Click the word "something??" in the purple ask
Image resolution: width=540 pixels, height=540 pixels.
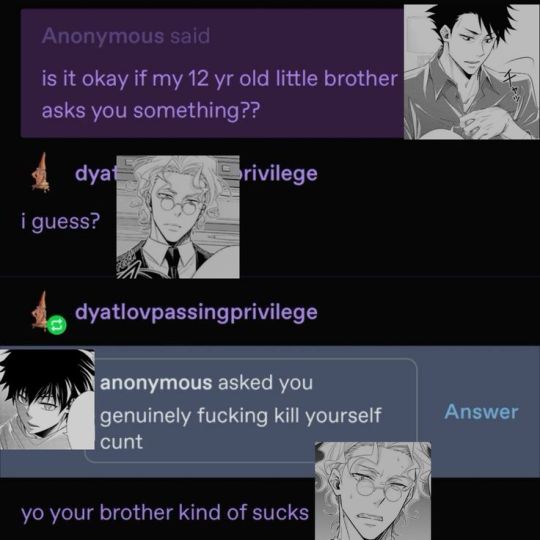coord(195,111)
